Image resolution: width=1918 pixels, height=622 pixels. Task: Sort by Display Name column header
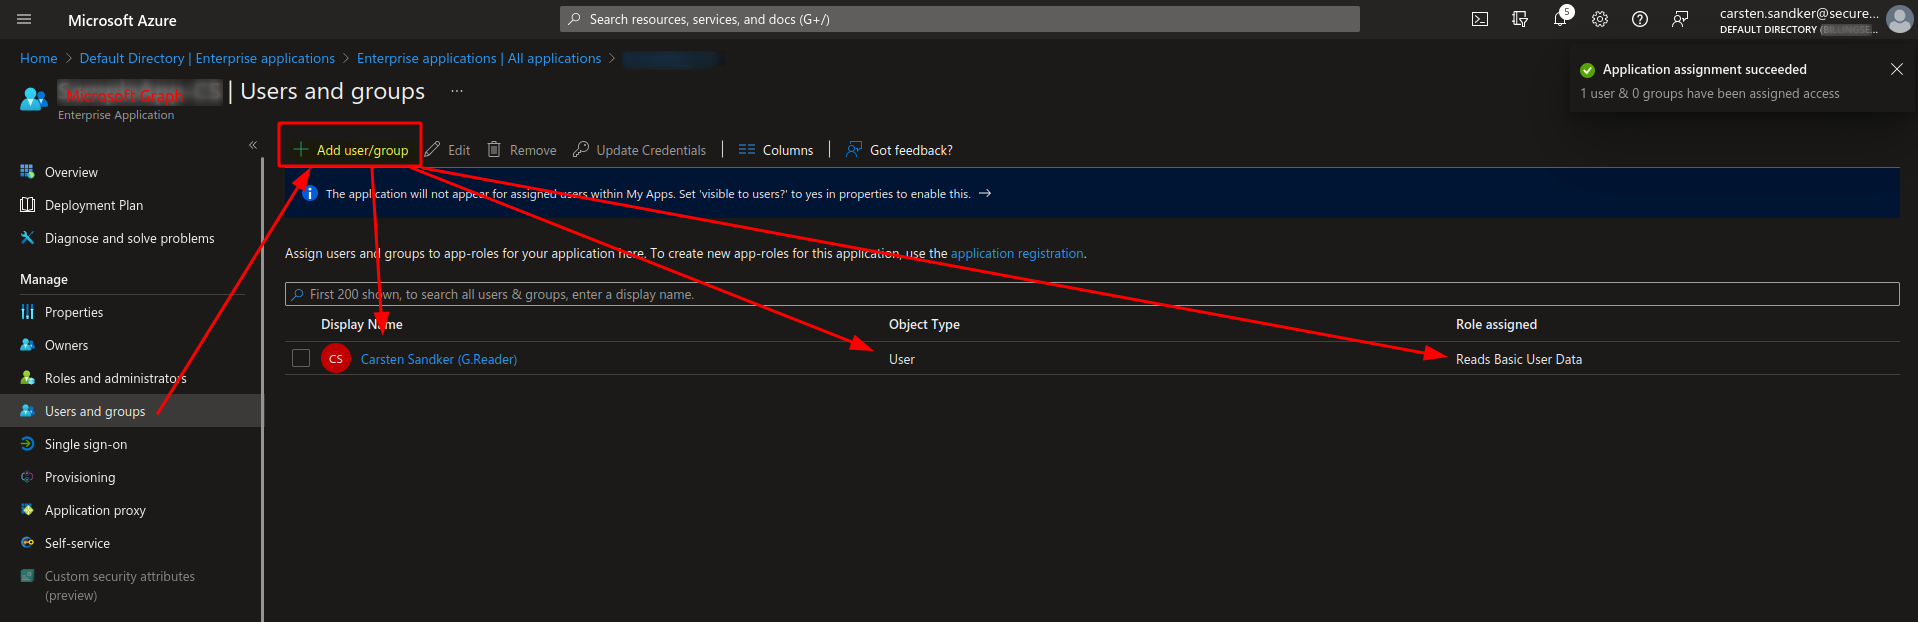(362, 324)
